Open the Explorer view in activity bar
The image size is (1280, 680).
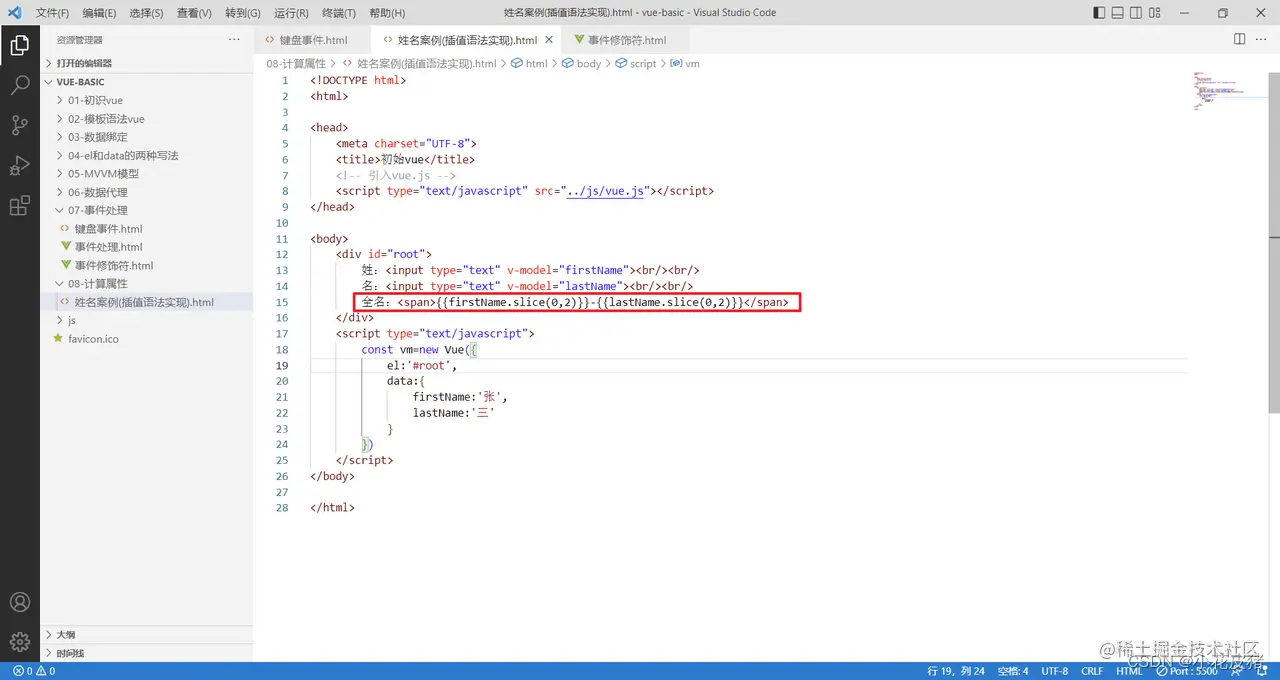pos(19,44)
